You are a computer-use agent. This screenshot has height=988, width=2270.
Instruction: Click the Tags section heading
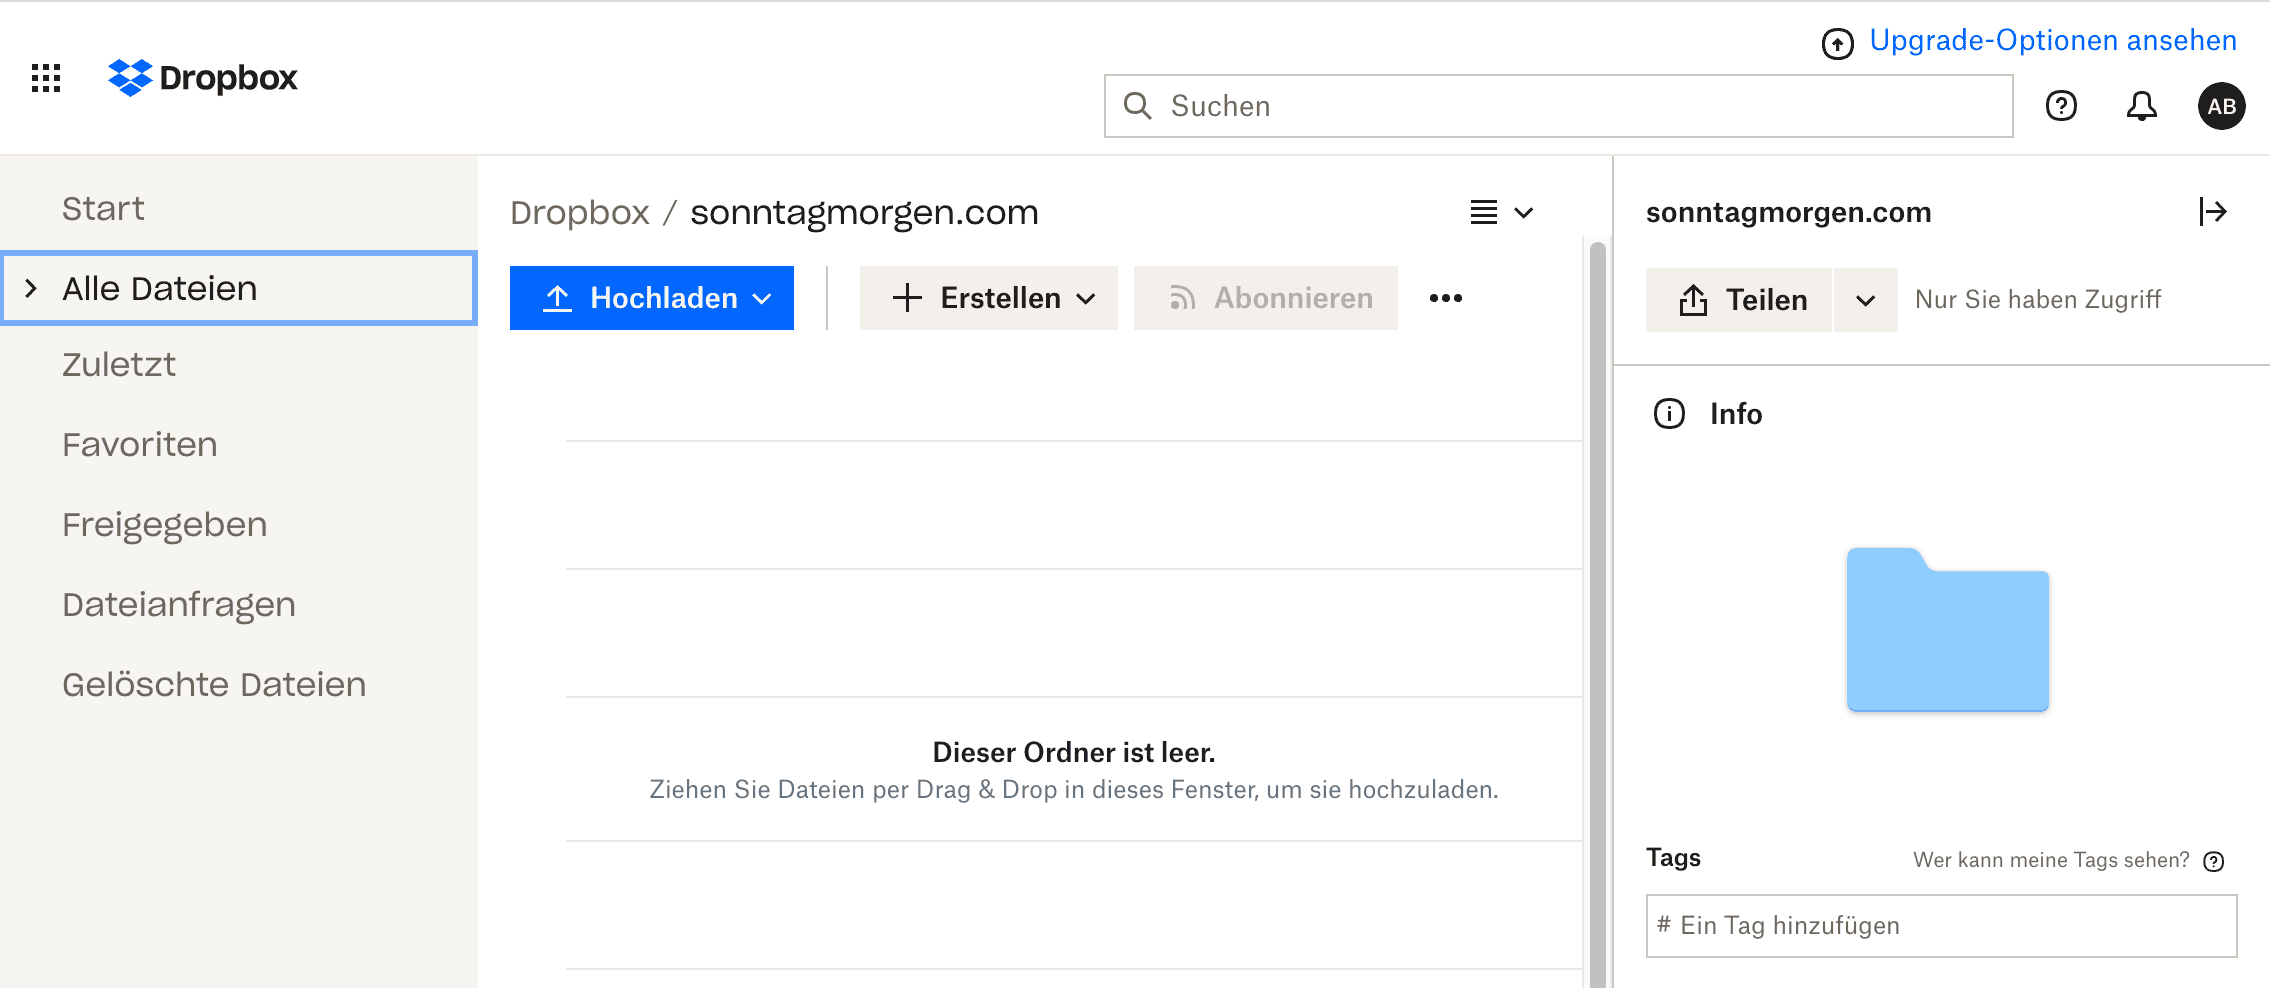[x=1673, y=858]
